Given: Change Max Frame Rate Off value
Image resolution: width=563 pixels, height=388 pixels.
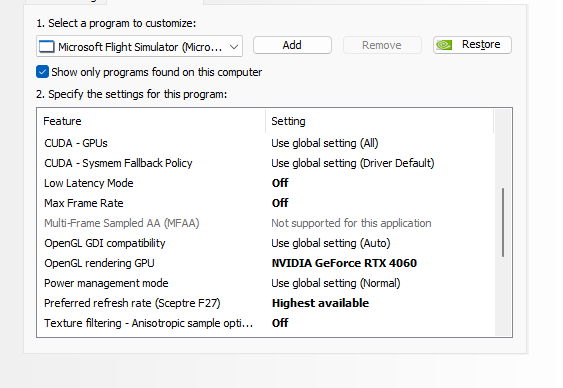Looking at the screenshot, I should [280, 203].
